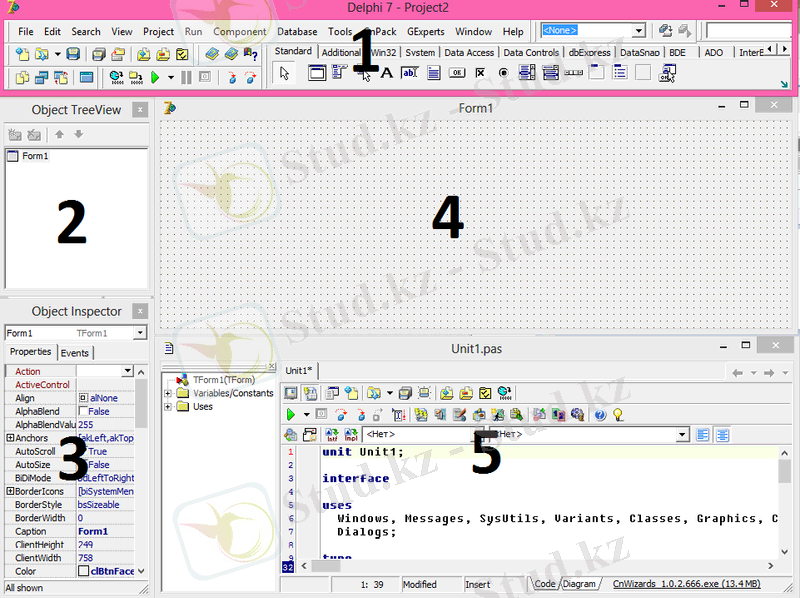Screen dimensions: 800x598
Task: Select the Memo component icon
Action: point(433,73)
